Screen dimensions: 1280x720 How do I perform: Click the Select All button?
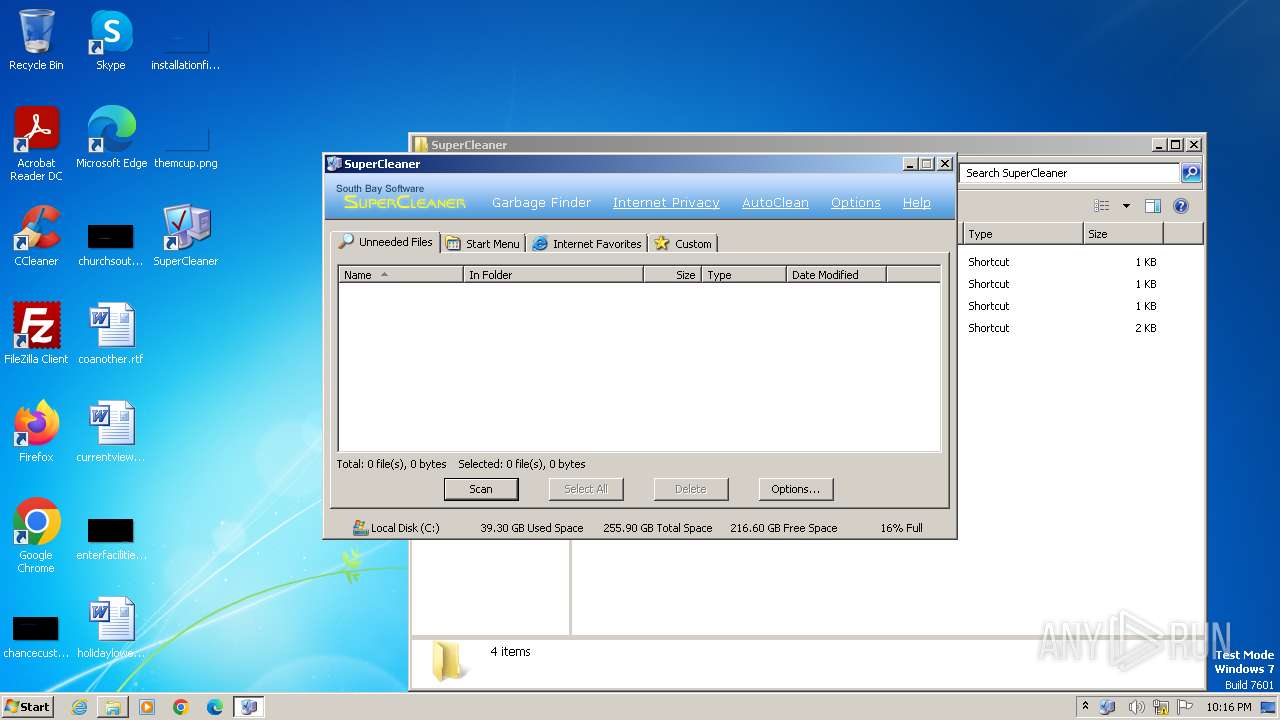click(x=586, y=489)
